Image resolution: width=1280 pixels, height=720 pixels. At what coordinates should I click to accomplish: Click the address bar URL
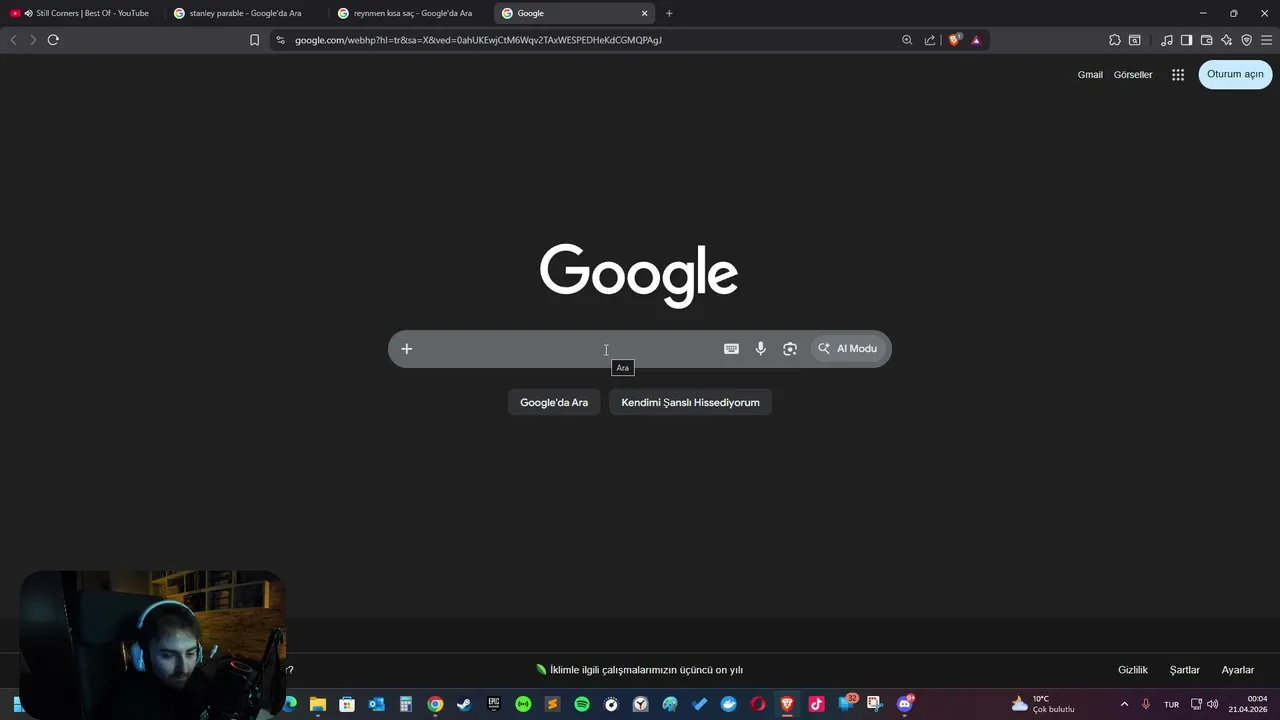pyautogui.click(x=478, y=40)
